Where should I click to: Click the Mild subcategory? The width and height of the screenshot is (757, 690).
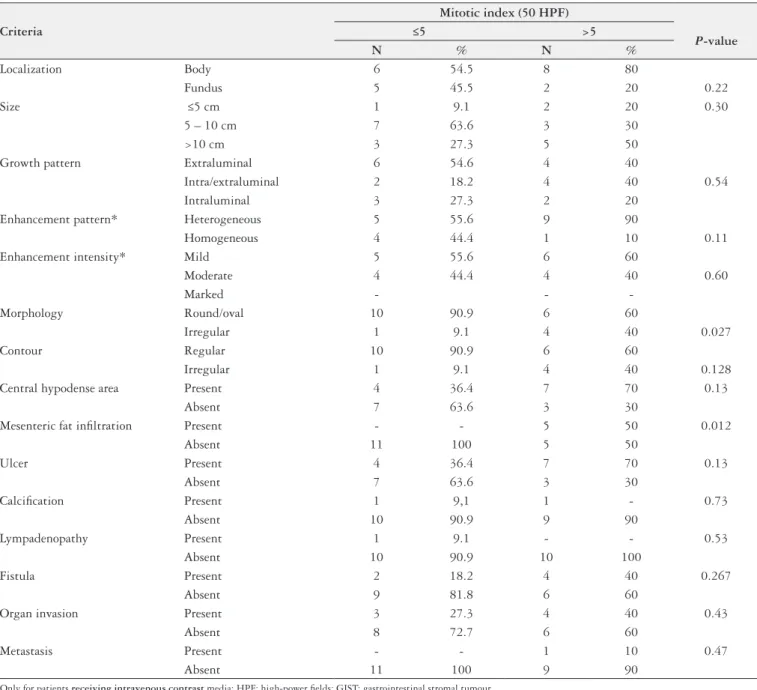point(196,257)
